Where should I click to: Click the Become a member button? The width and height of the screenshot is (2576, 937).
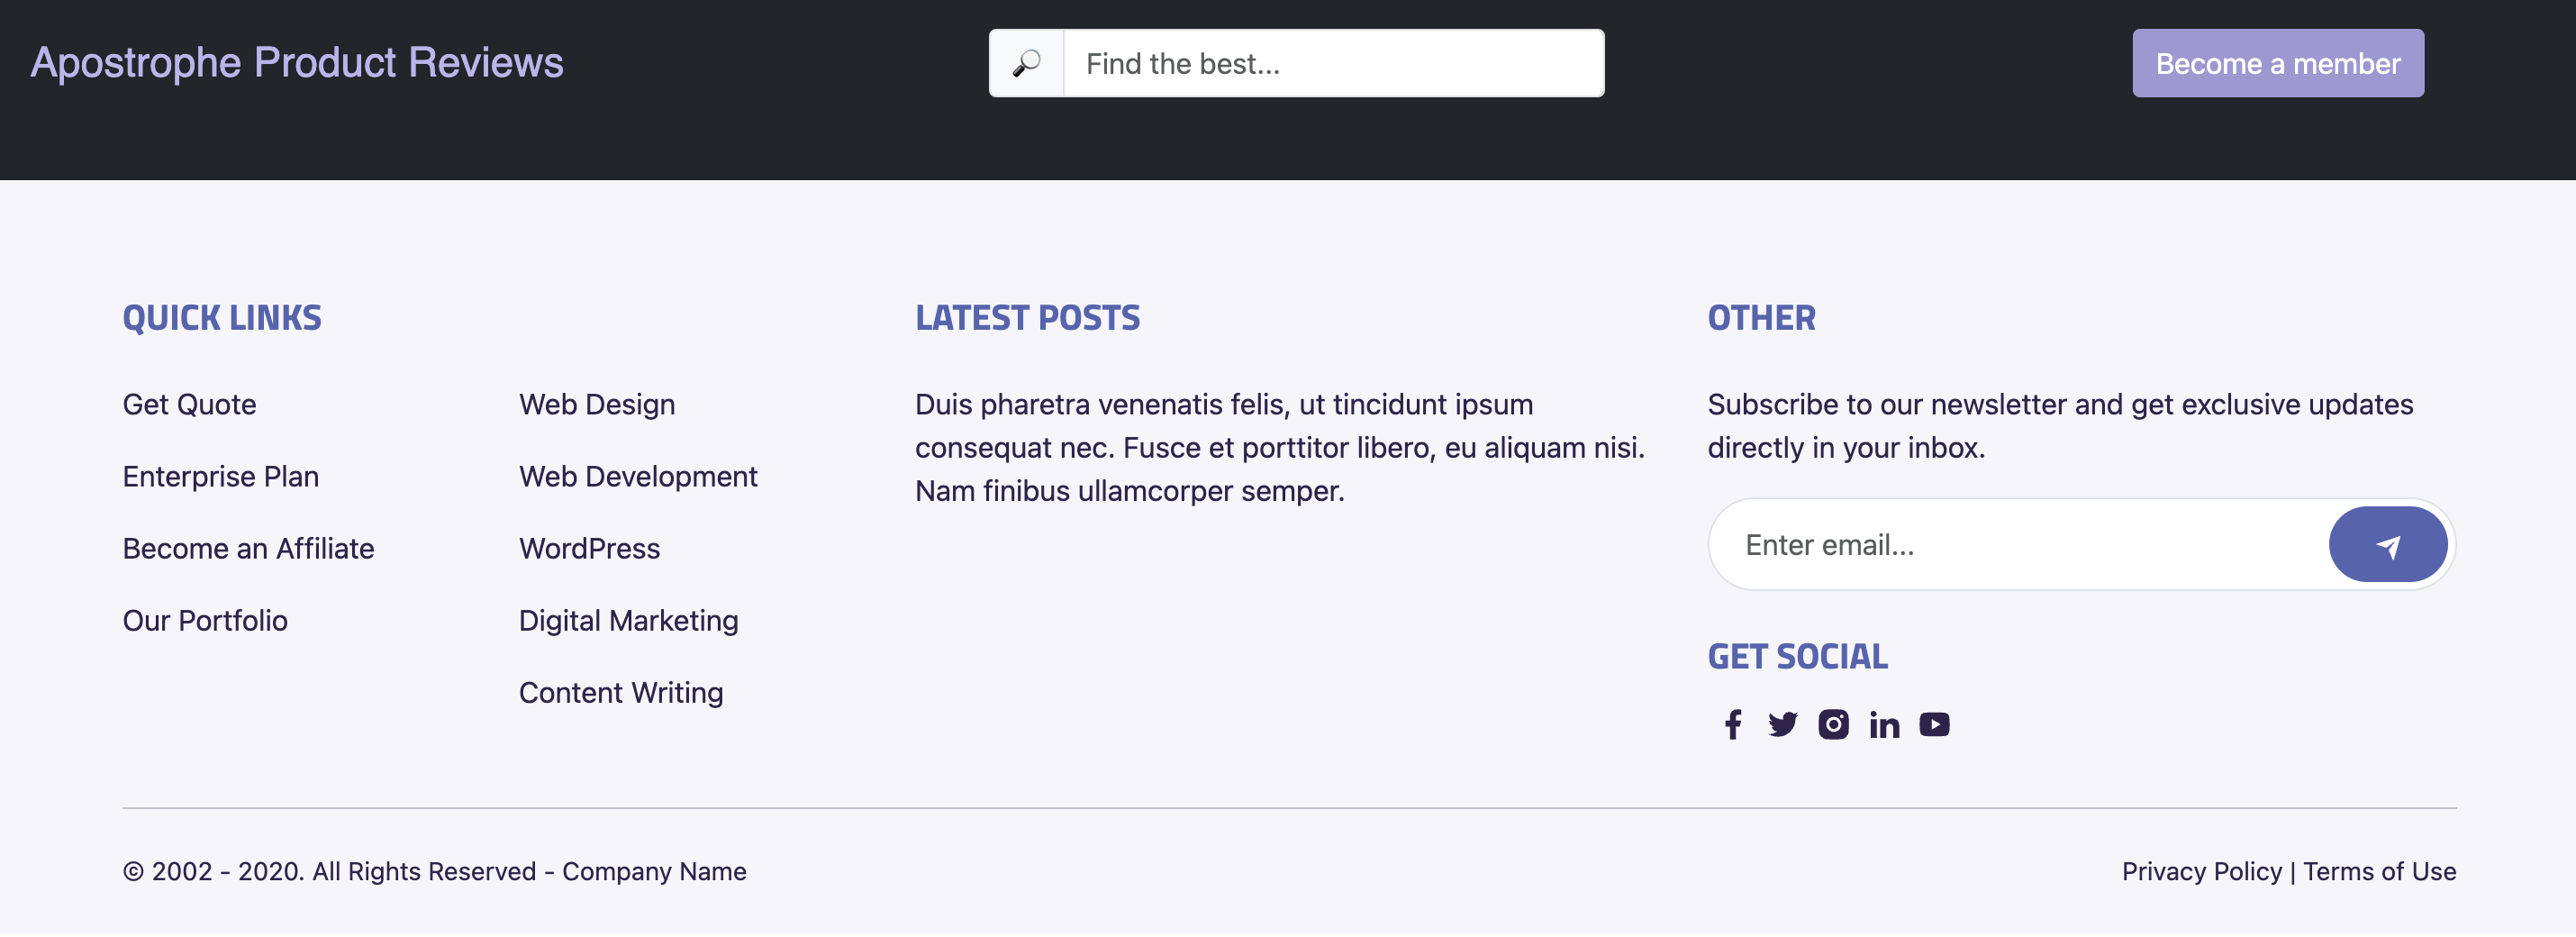point(2278,62)
